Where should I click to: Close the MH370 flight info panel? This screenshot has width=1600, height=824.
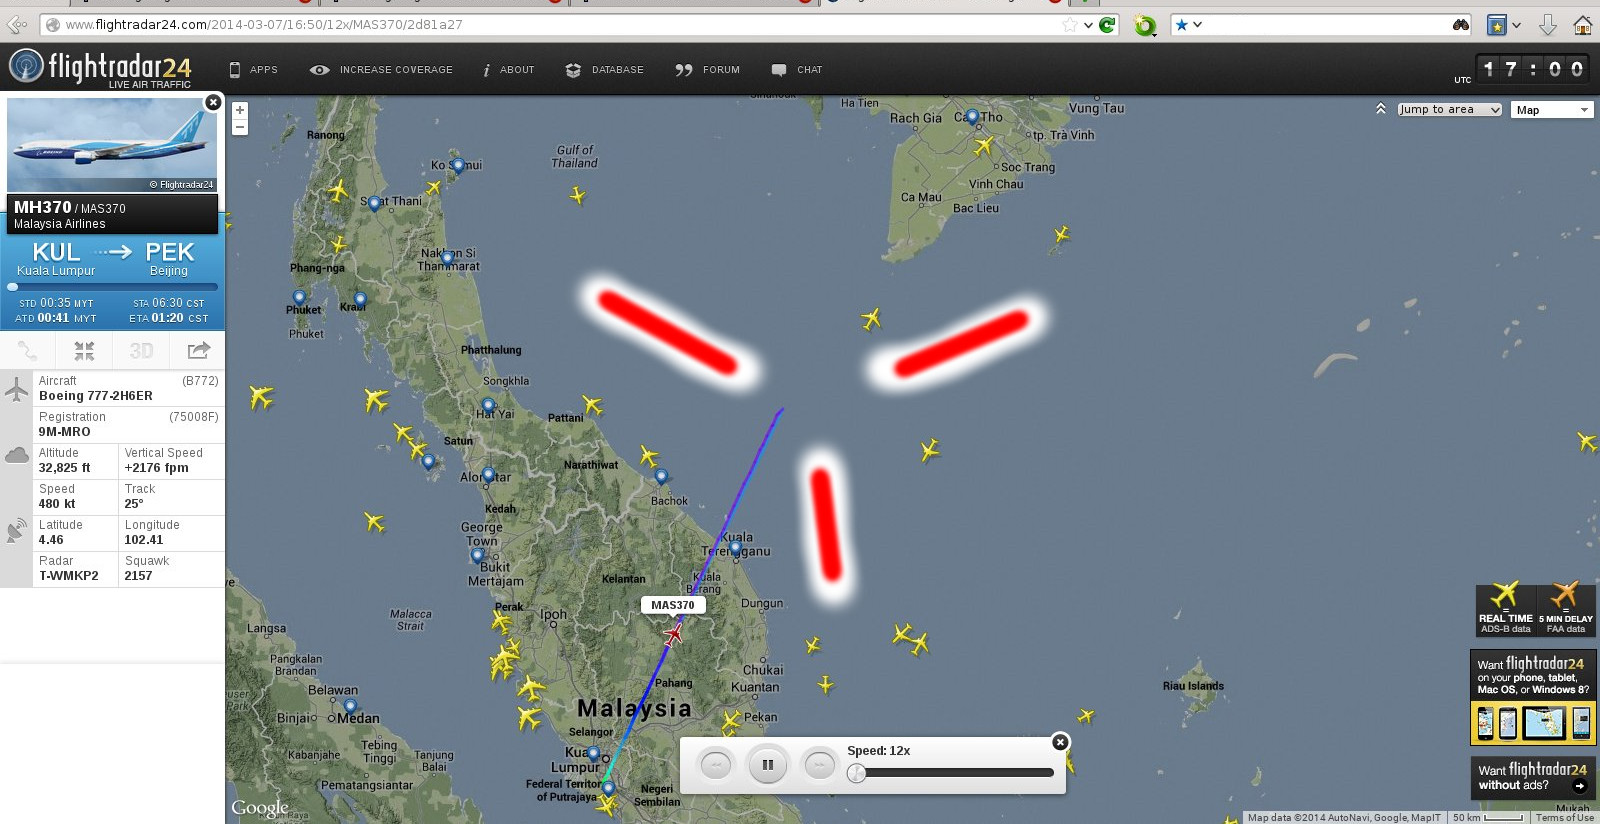[213, 102]
